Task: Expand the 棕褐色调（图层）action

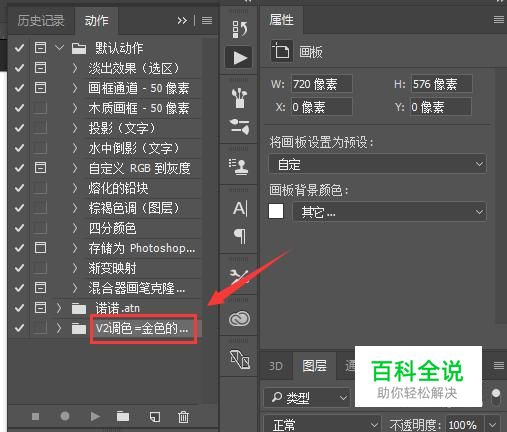Action: click(75, 208)
